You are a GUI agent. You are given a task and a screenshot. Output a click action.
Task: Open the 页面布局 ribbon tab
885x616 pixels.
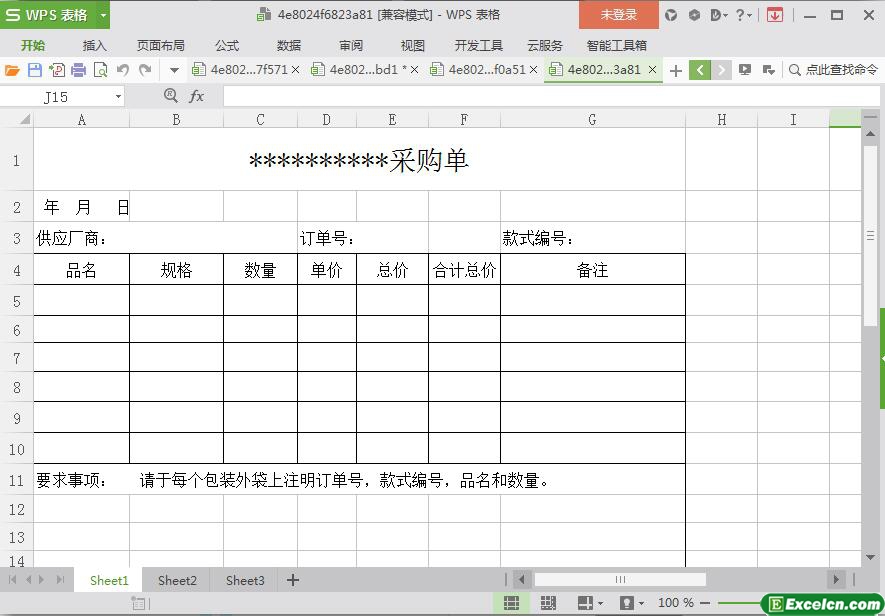[161, 46]
